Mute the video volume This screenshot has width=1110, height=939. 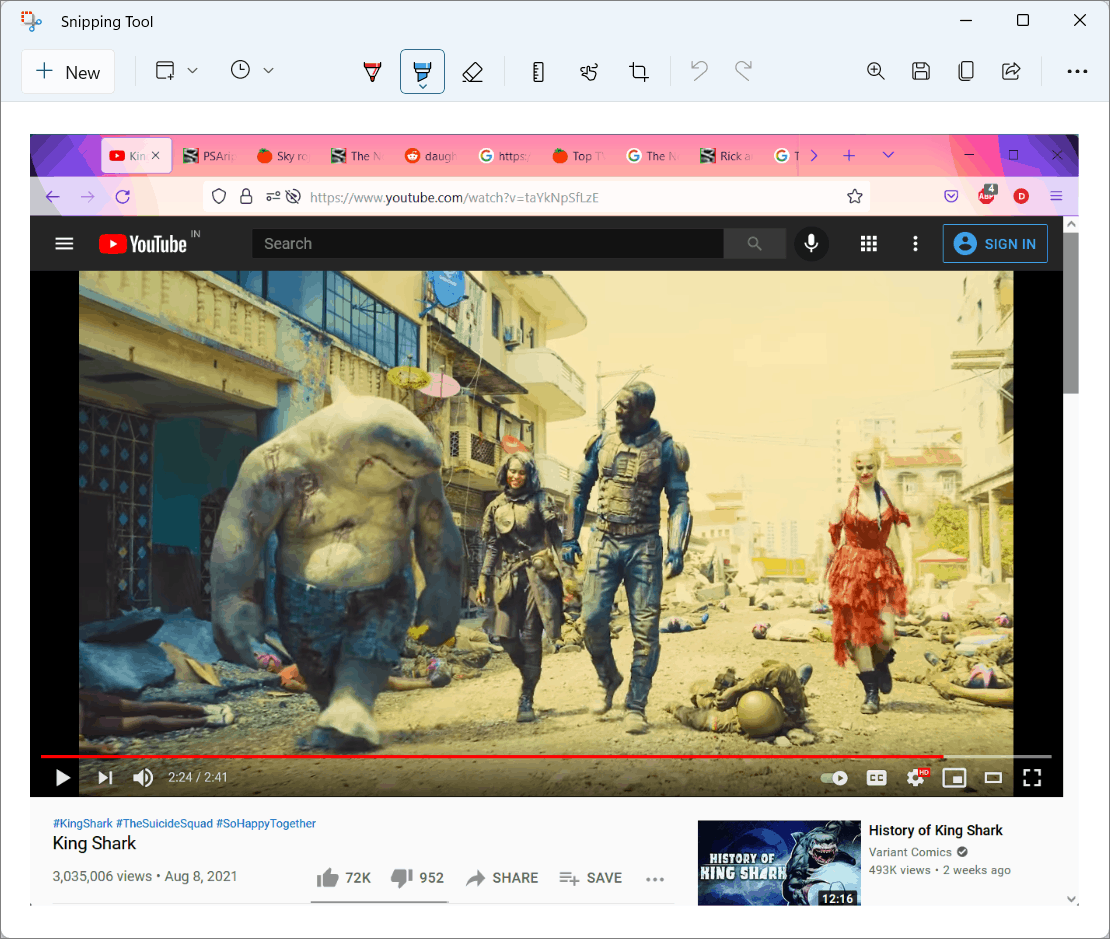coord(143,778)
